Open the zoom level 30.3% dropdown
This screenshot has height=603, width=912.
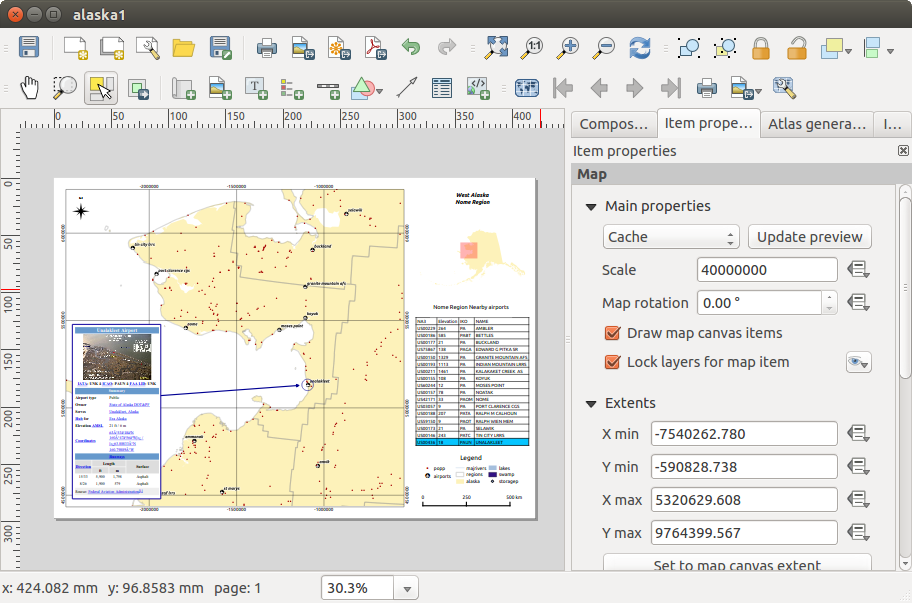pyautogui.click(x=407, y=589)
